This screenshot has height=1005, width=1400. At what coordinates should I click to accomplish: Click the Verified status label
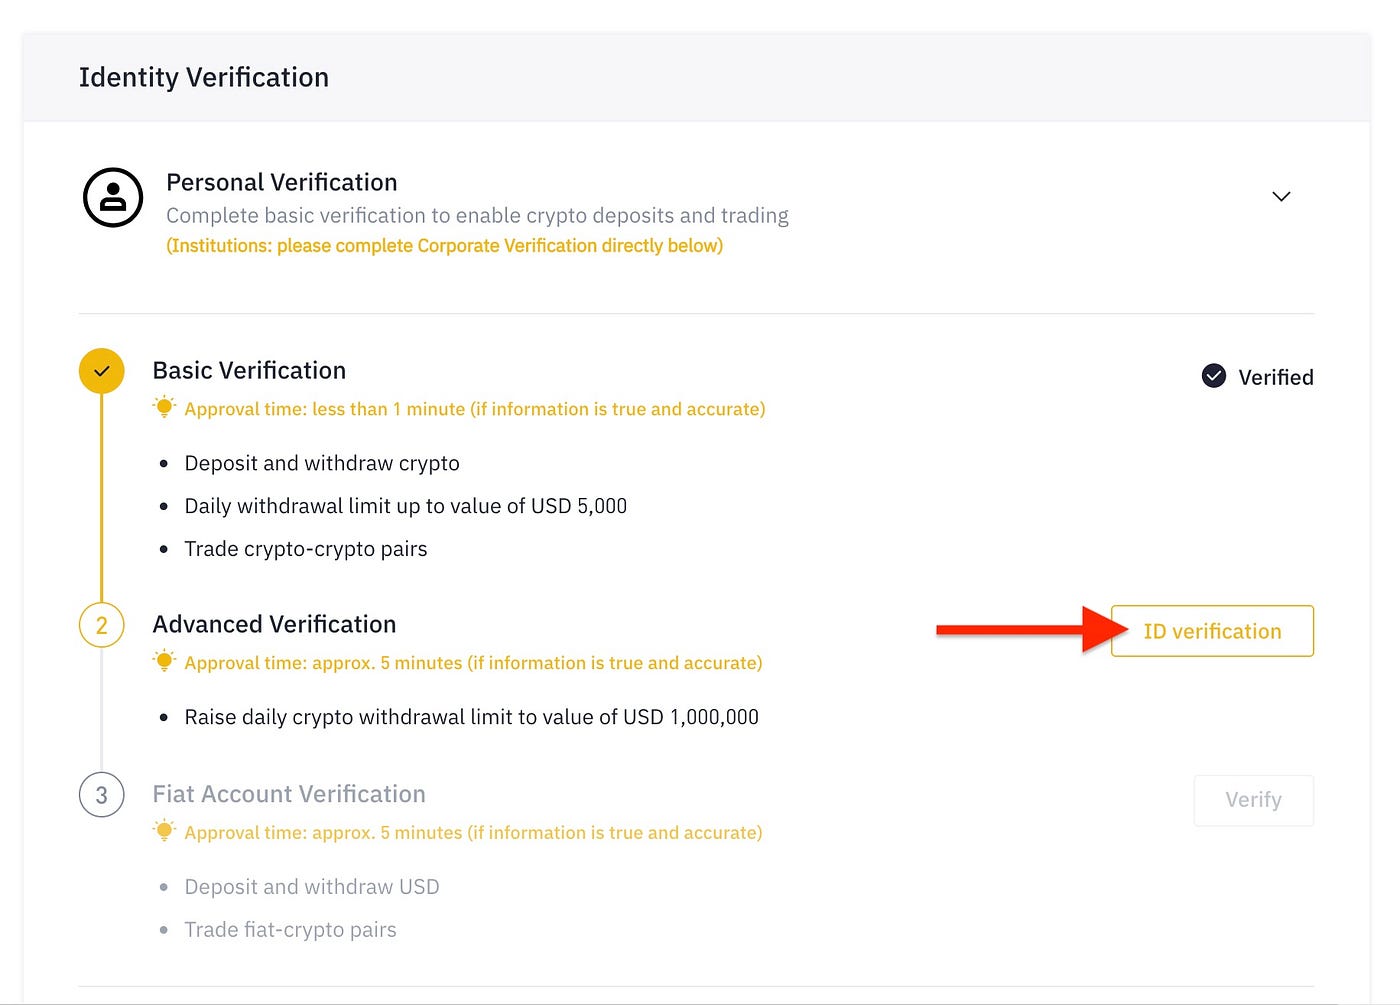tap(1276, 377)
